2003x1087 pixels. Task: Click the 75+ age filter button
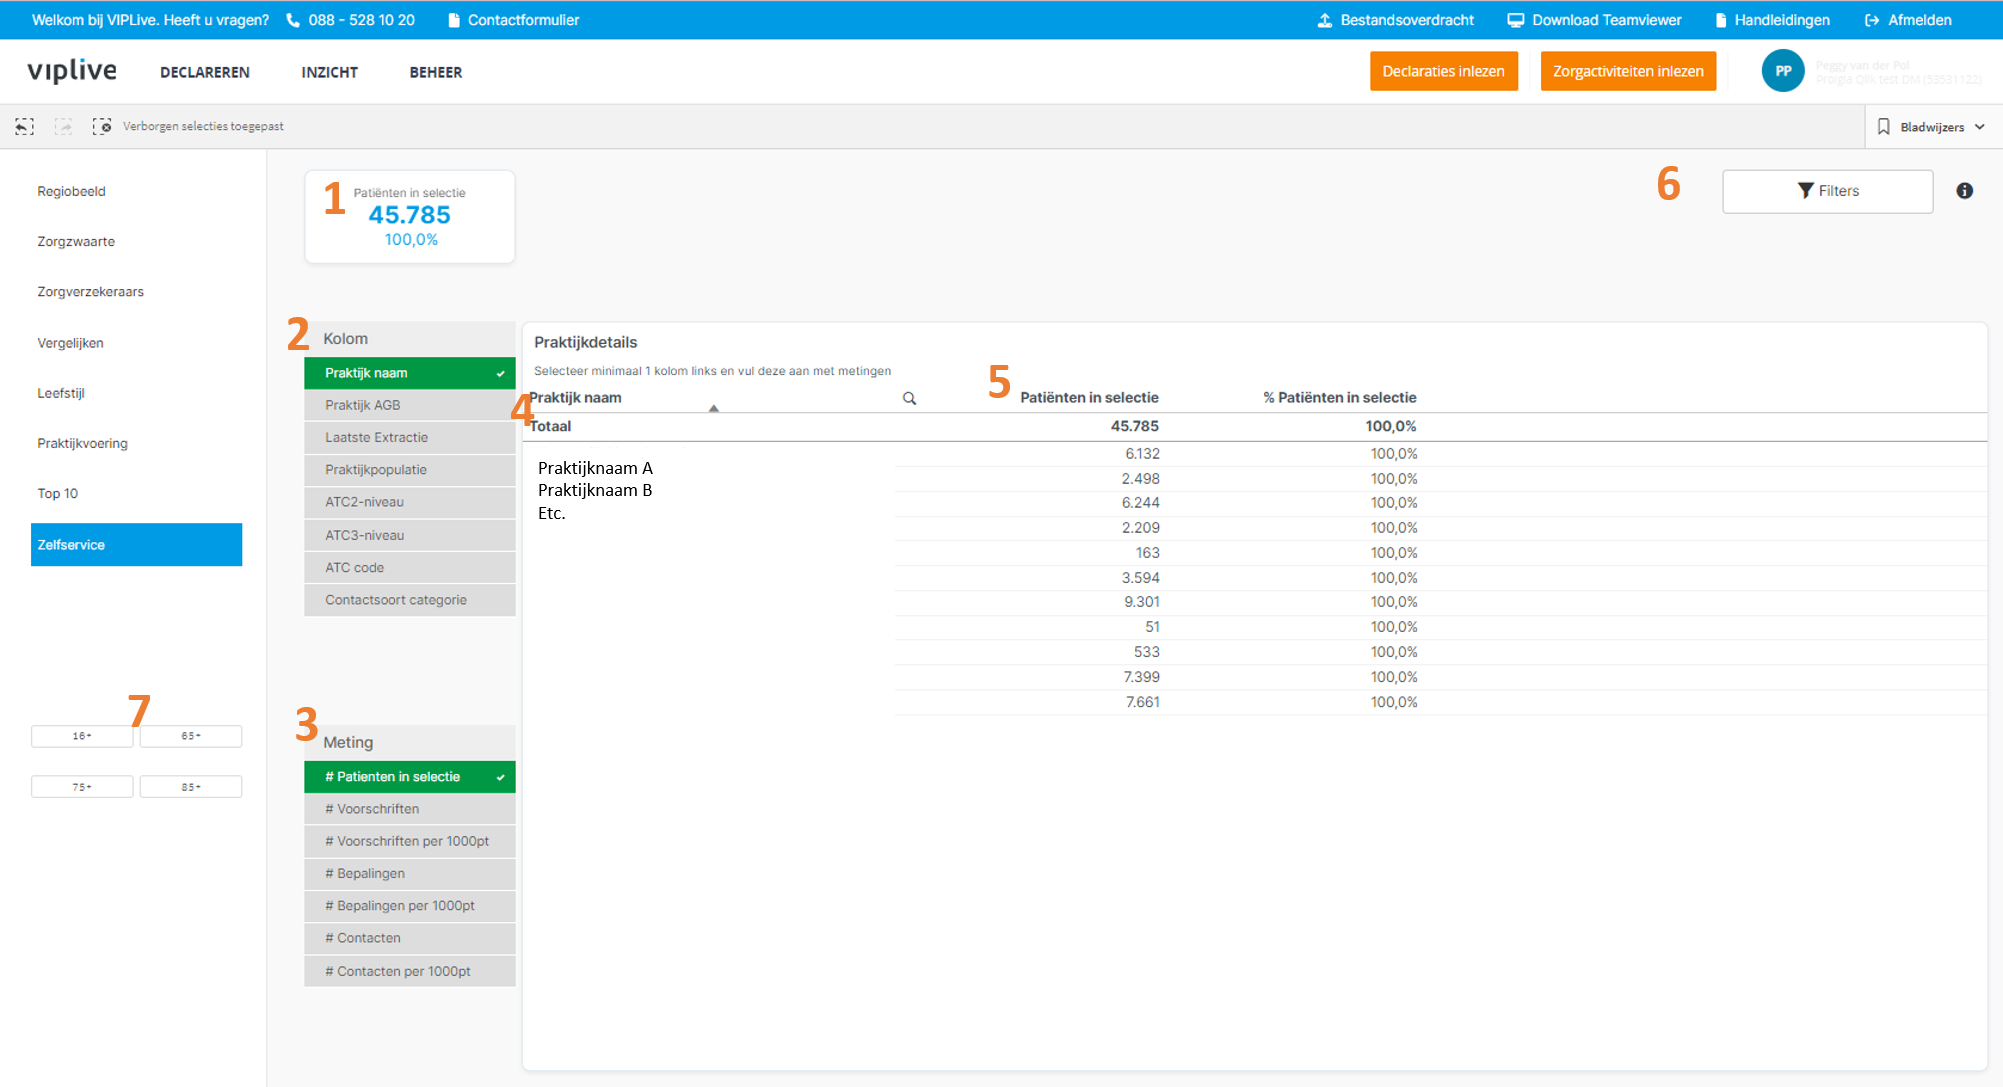point(82,787)
